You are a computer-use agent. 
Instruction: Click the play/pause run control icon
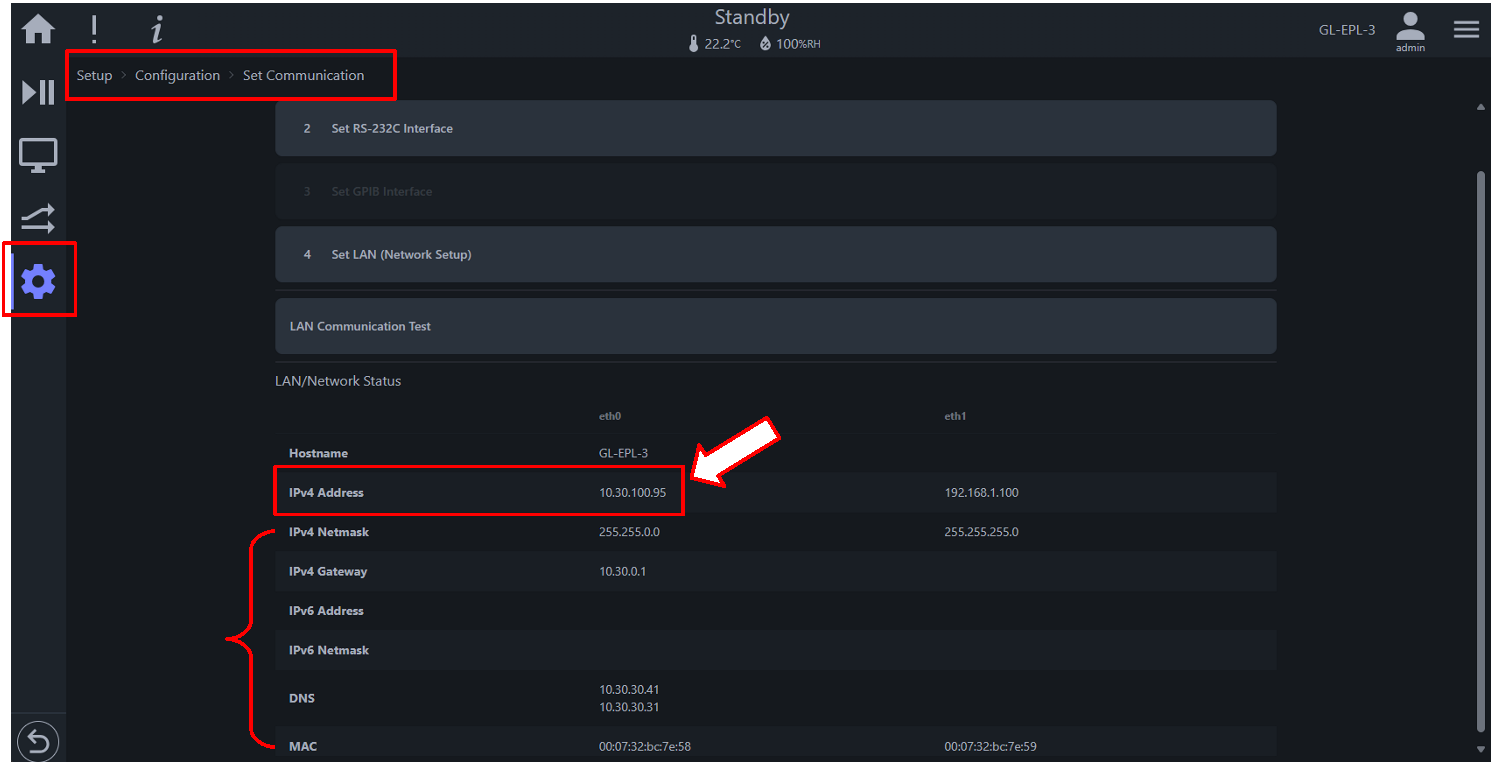pos(38,92)
